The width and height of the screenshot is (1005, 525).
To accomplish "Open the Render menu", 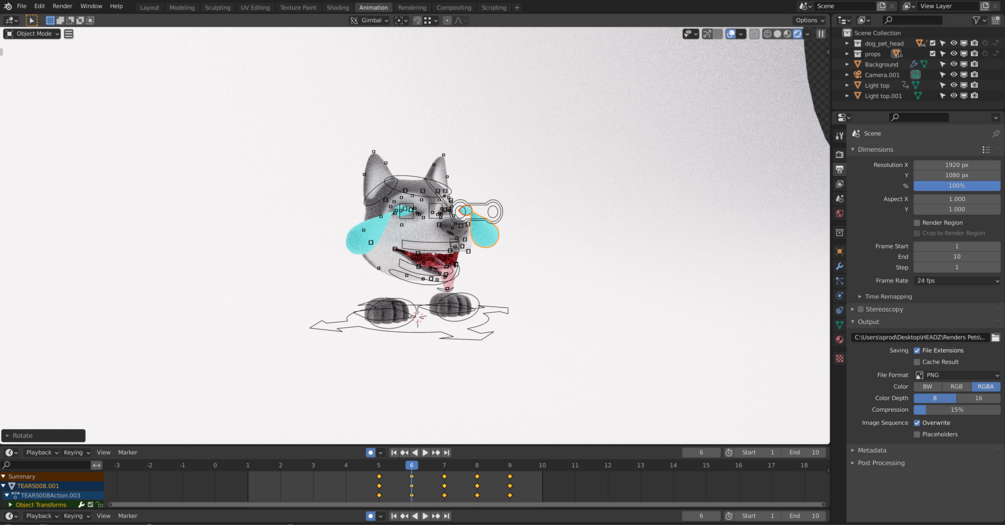I will [62, 6].
